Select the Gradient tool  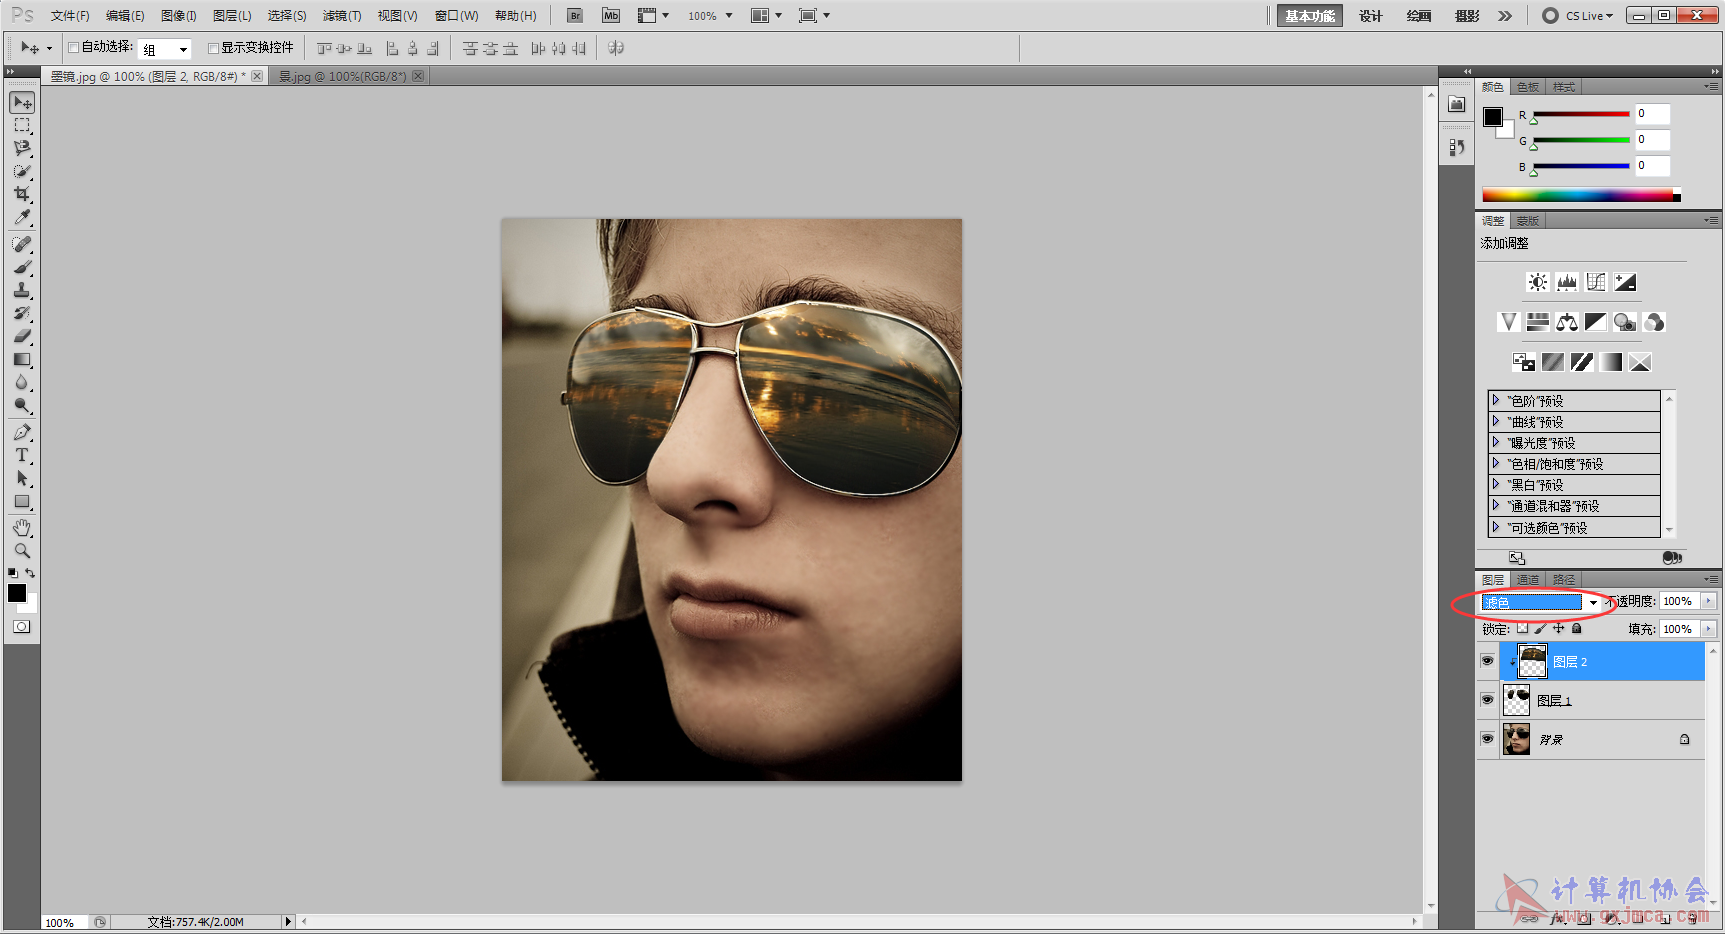pos(22,359)
